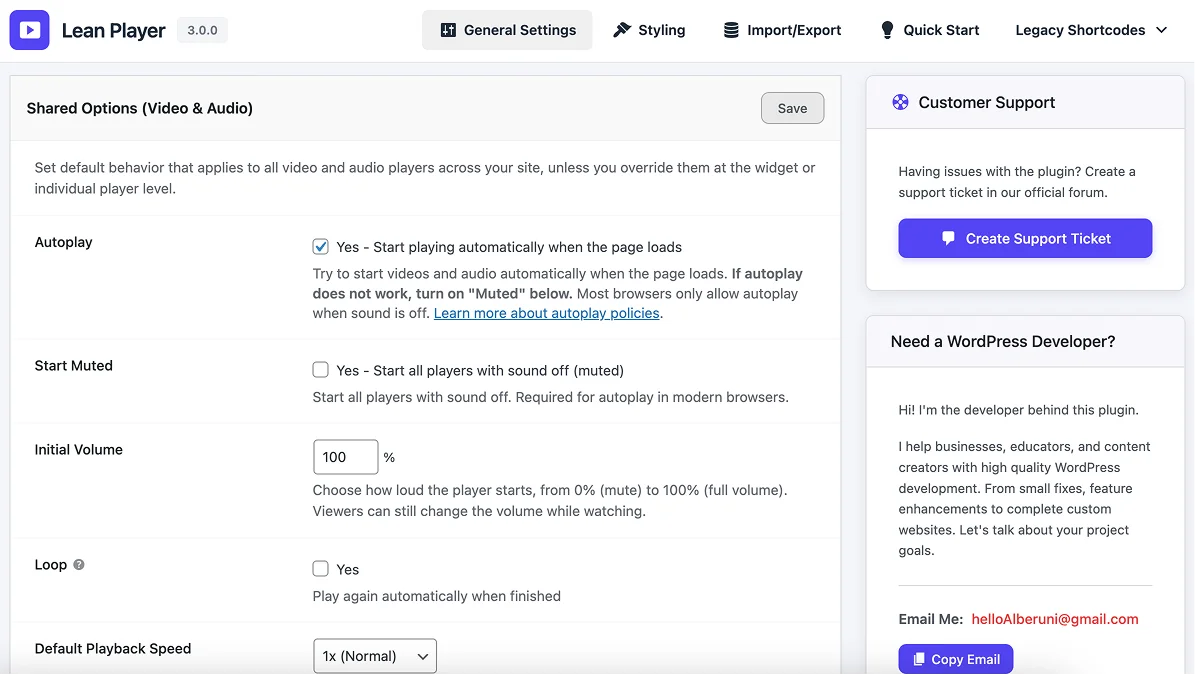Click the Create Support Ticket button
This screenshot has width=1195, height=684.
[x=1025, y=239]
